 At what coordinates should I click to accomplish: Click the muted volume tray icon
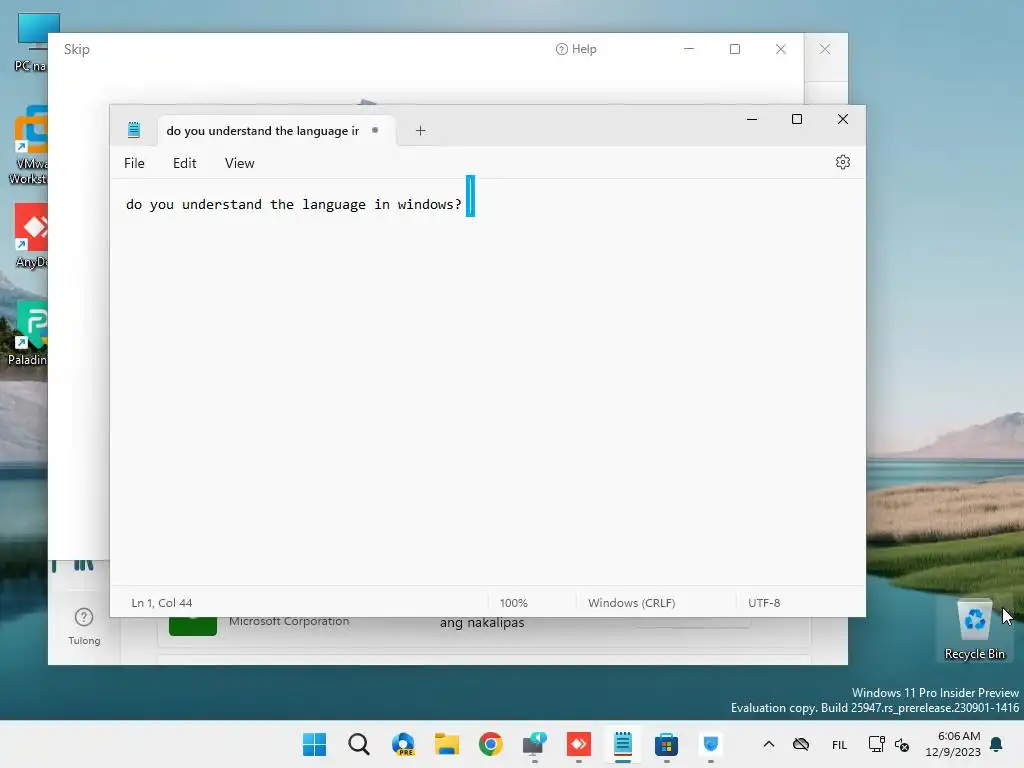[902, 744]
